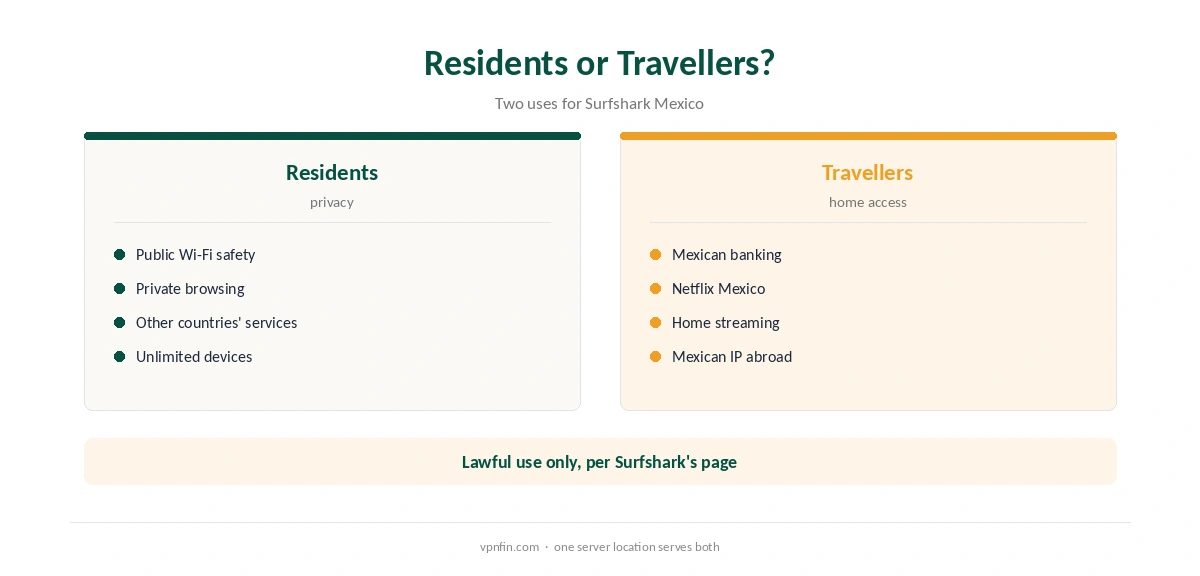Screen dimensions: 1200x576
Task: Click green bullet beside 'Private browsing'
Action: point(119,289)
